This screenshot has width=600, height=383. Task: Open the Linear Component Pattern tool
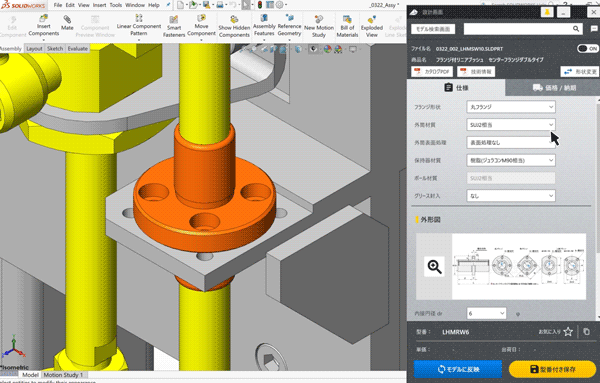click(x=139, y=26)
